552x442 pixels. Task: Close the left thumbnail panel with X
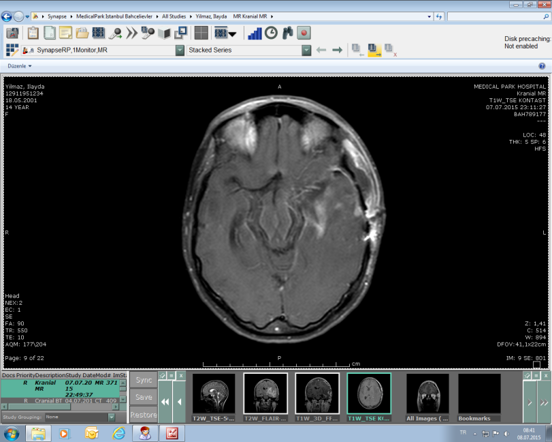click(x=181, y=376)
